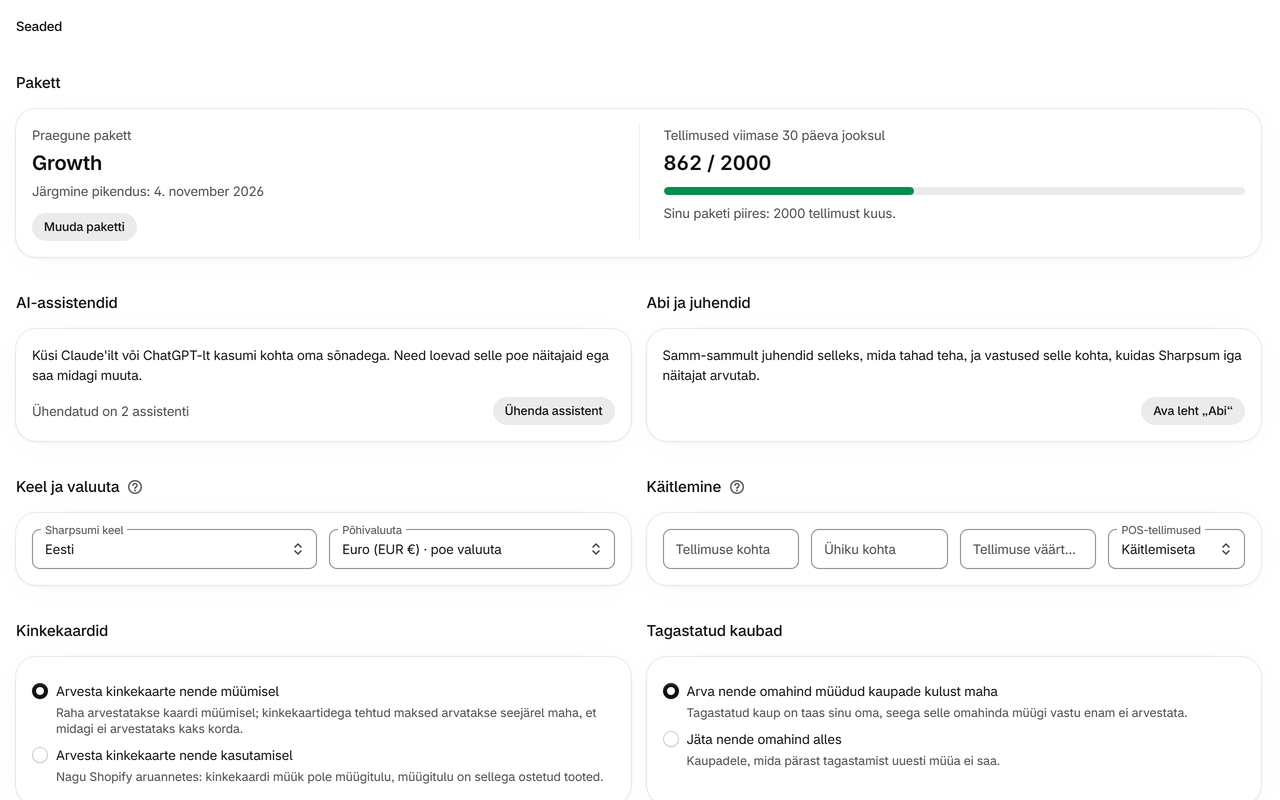Screen dimensions: 1280x800
Task: Focus the Ühiku kohta input field
Action: pyautogui.click(x=879, y=549)
